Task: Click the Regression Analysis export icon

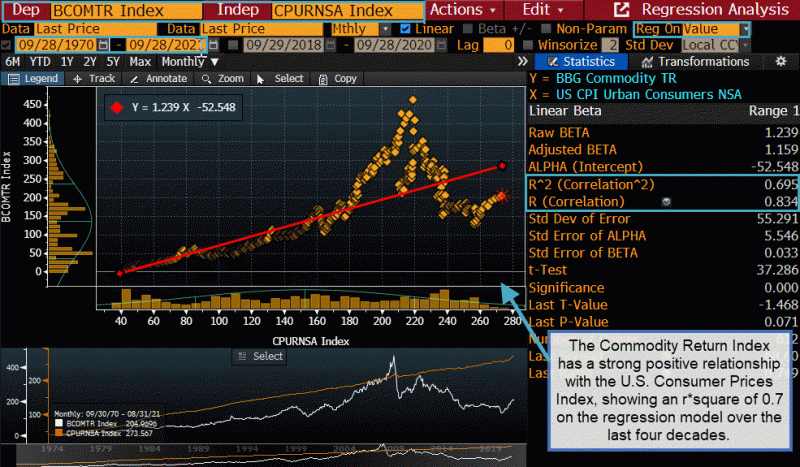Action: pyautogui.click(x=621, y=10)
